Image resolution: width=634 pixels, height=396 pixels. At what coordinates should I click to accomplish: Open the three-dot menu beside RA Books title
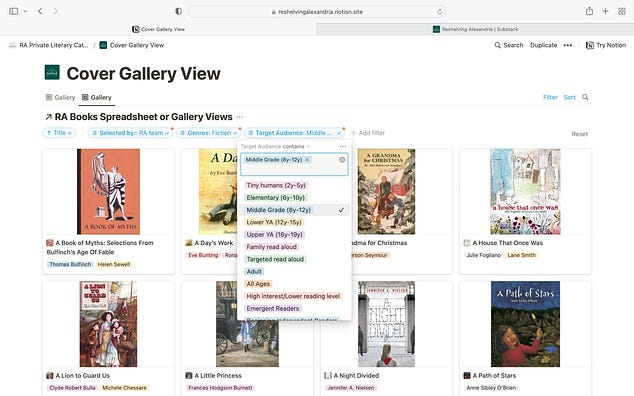[239, 117]
